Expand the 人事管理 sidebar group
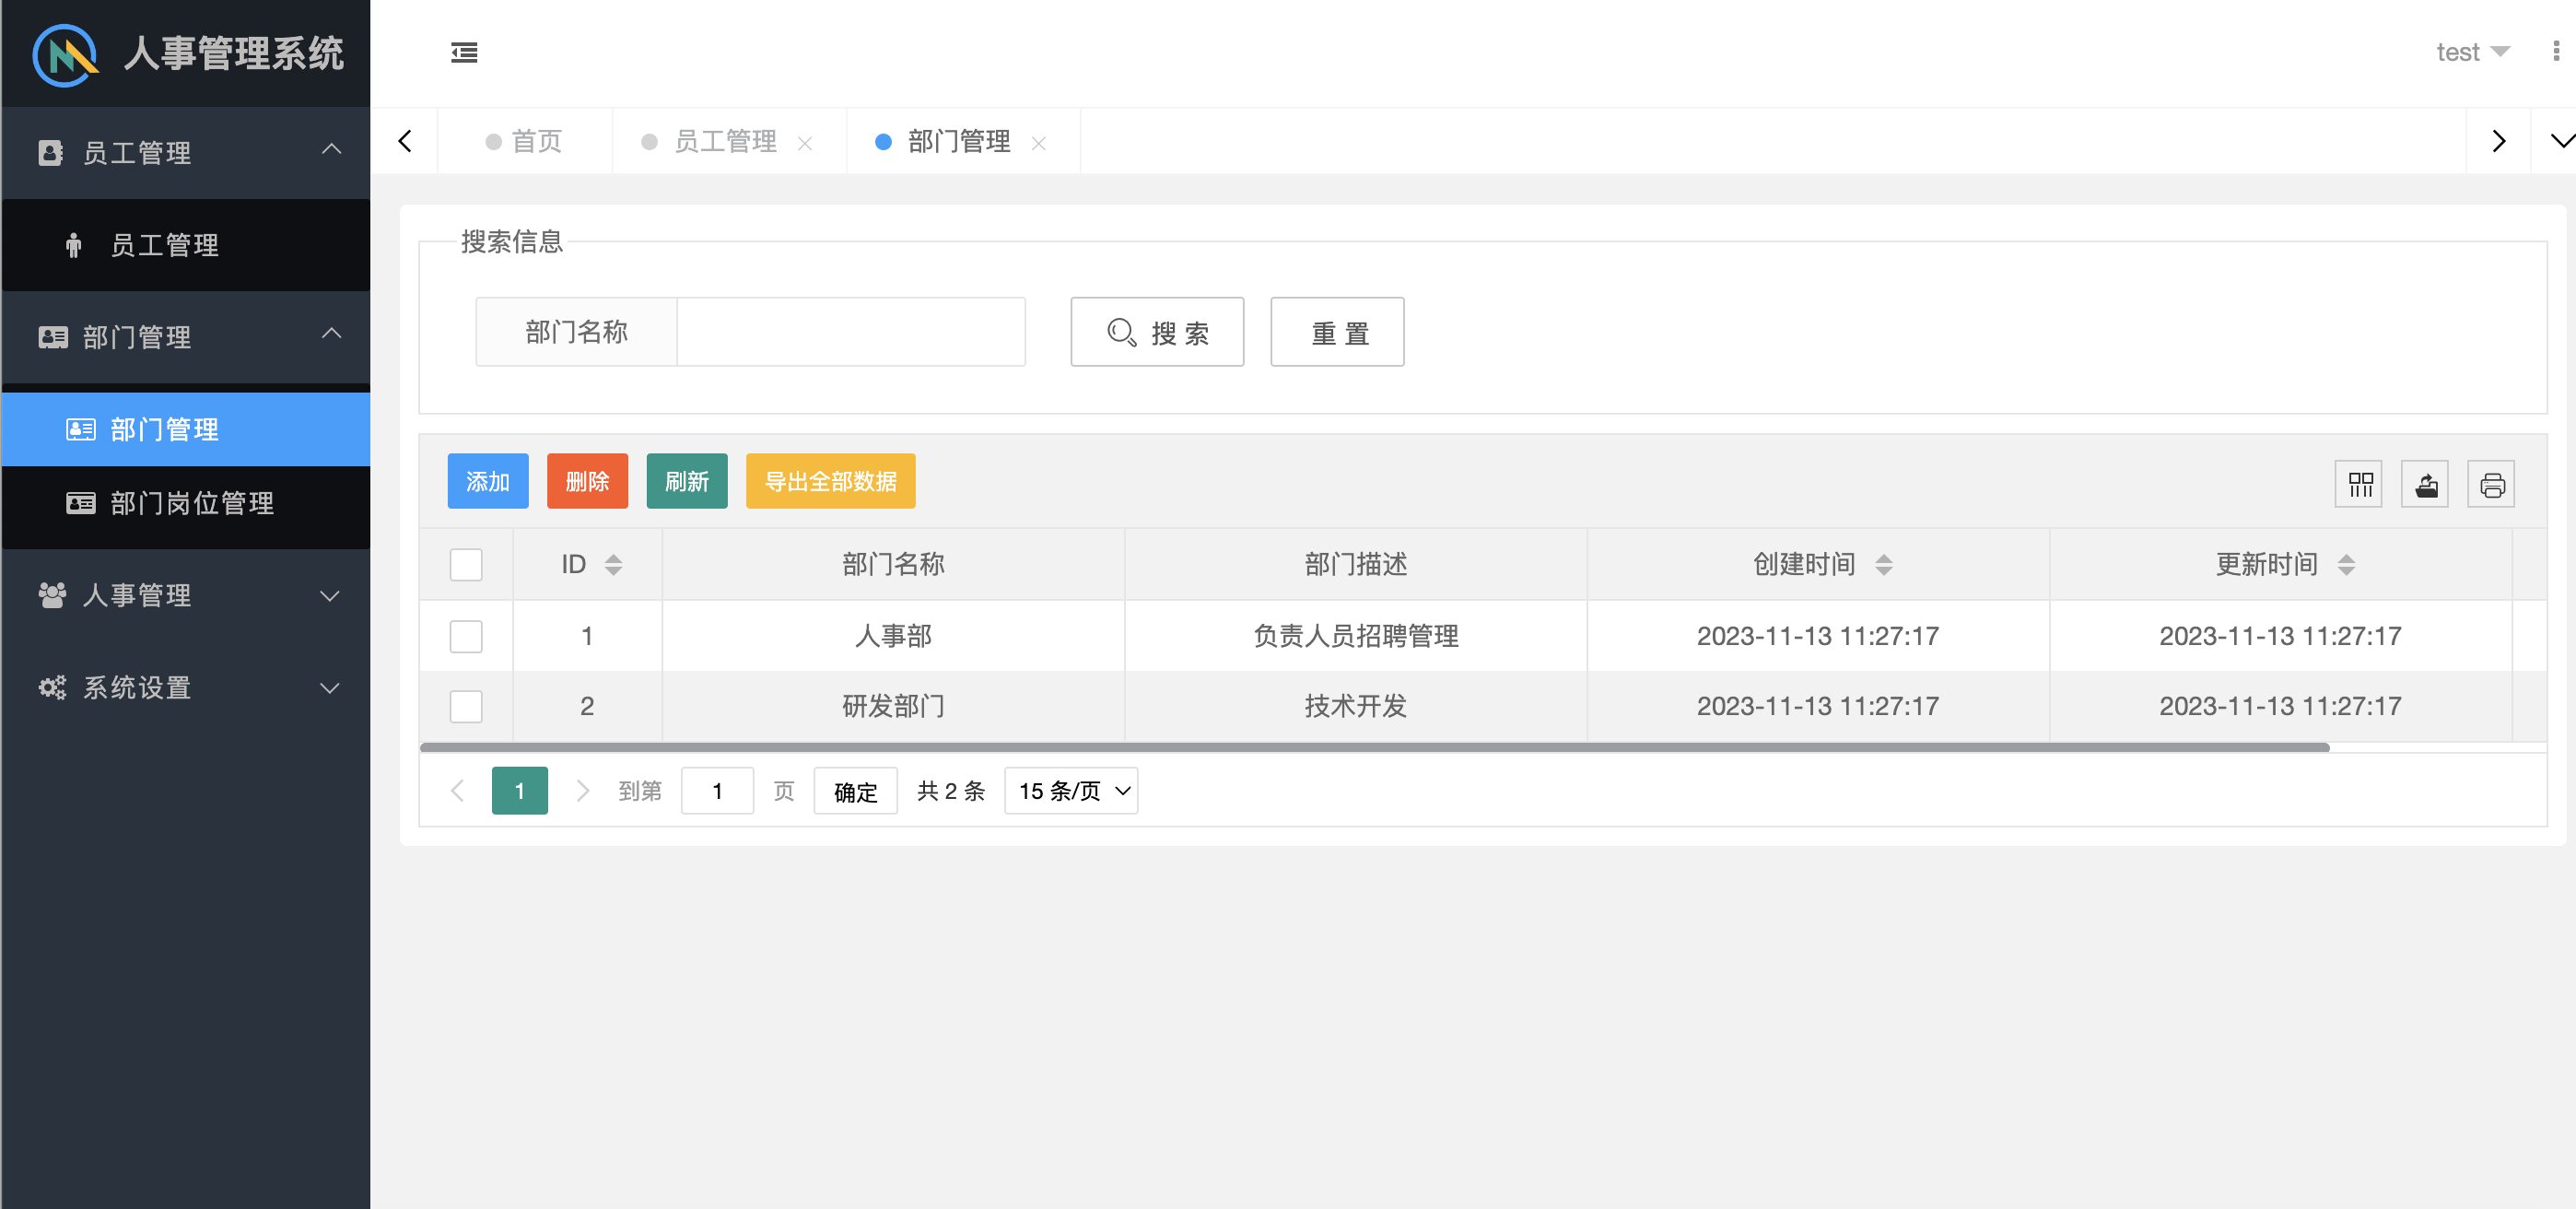 click(x=186, y=595)
